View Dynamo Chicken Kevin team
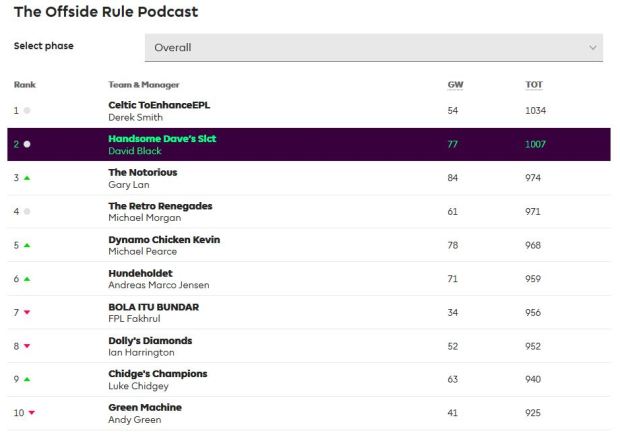The width and height of the screenshot is (620, 433). pos(164,240)
